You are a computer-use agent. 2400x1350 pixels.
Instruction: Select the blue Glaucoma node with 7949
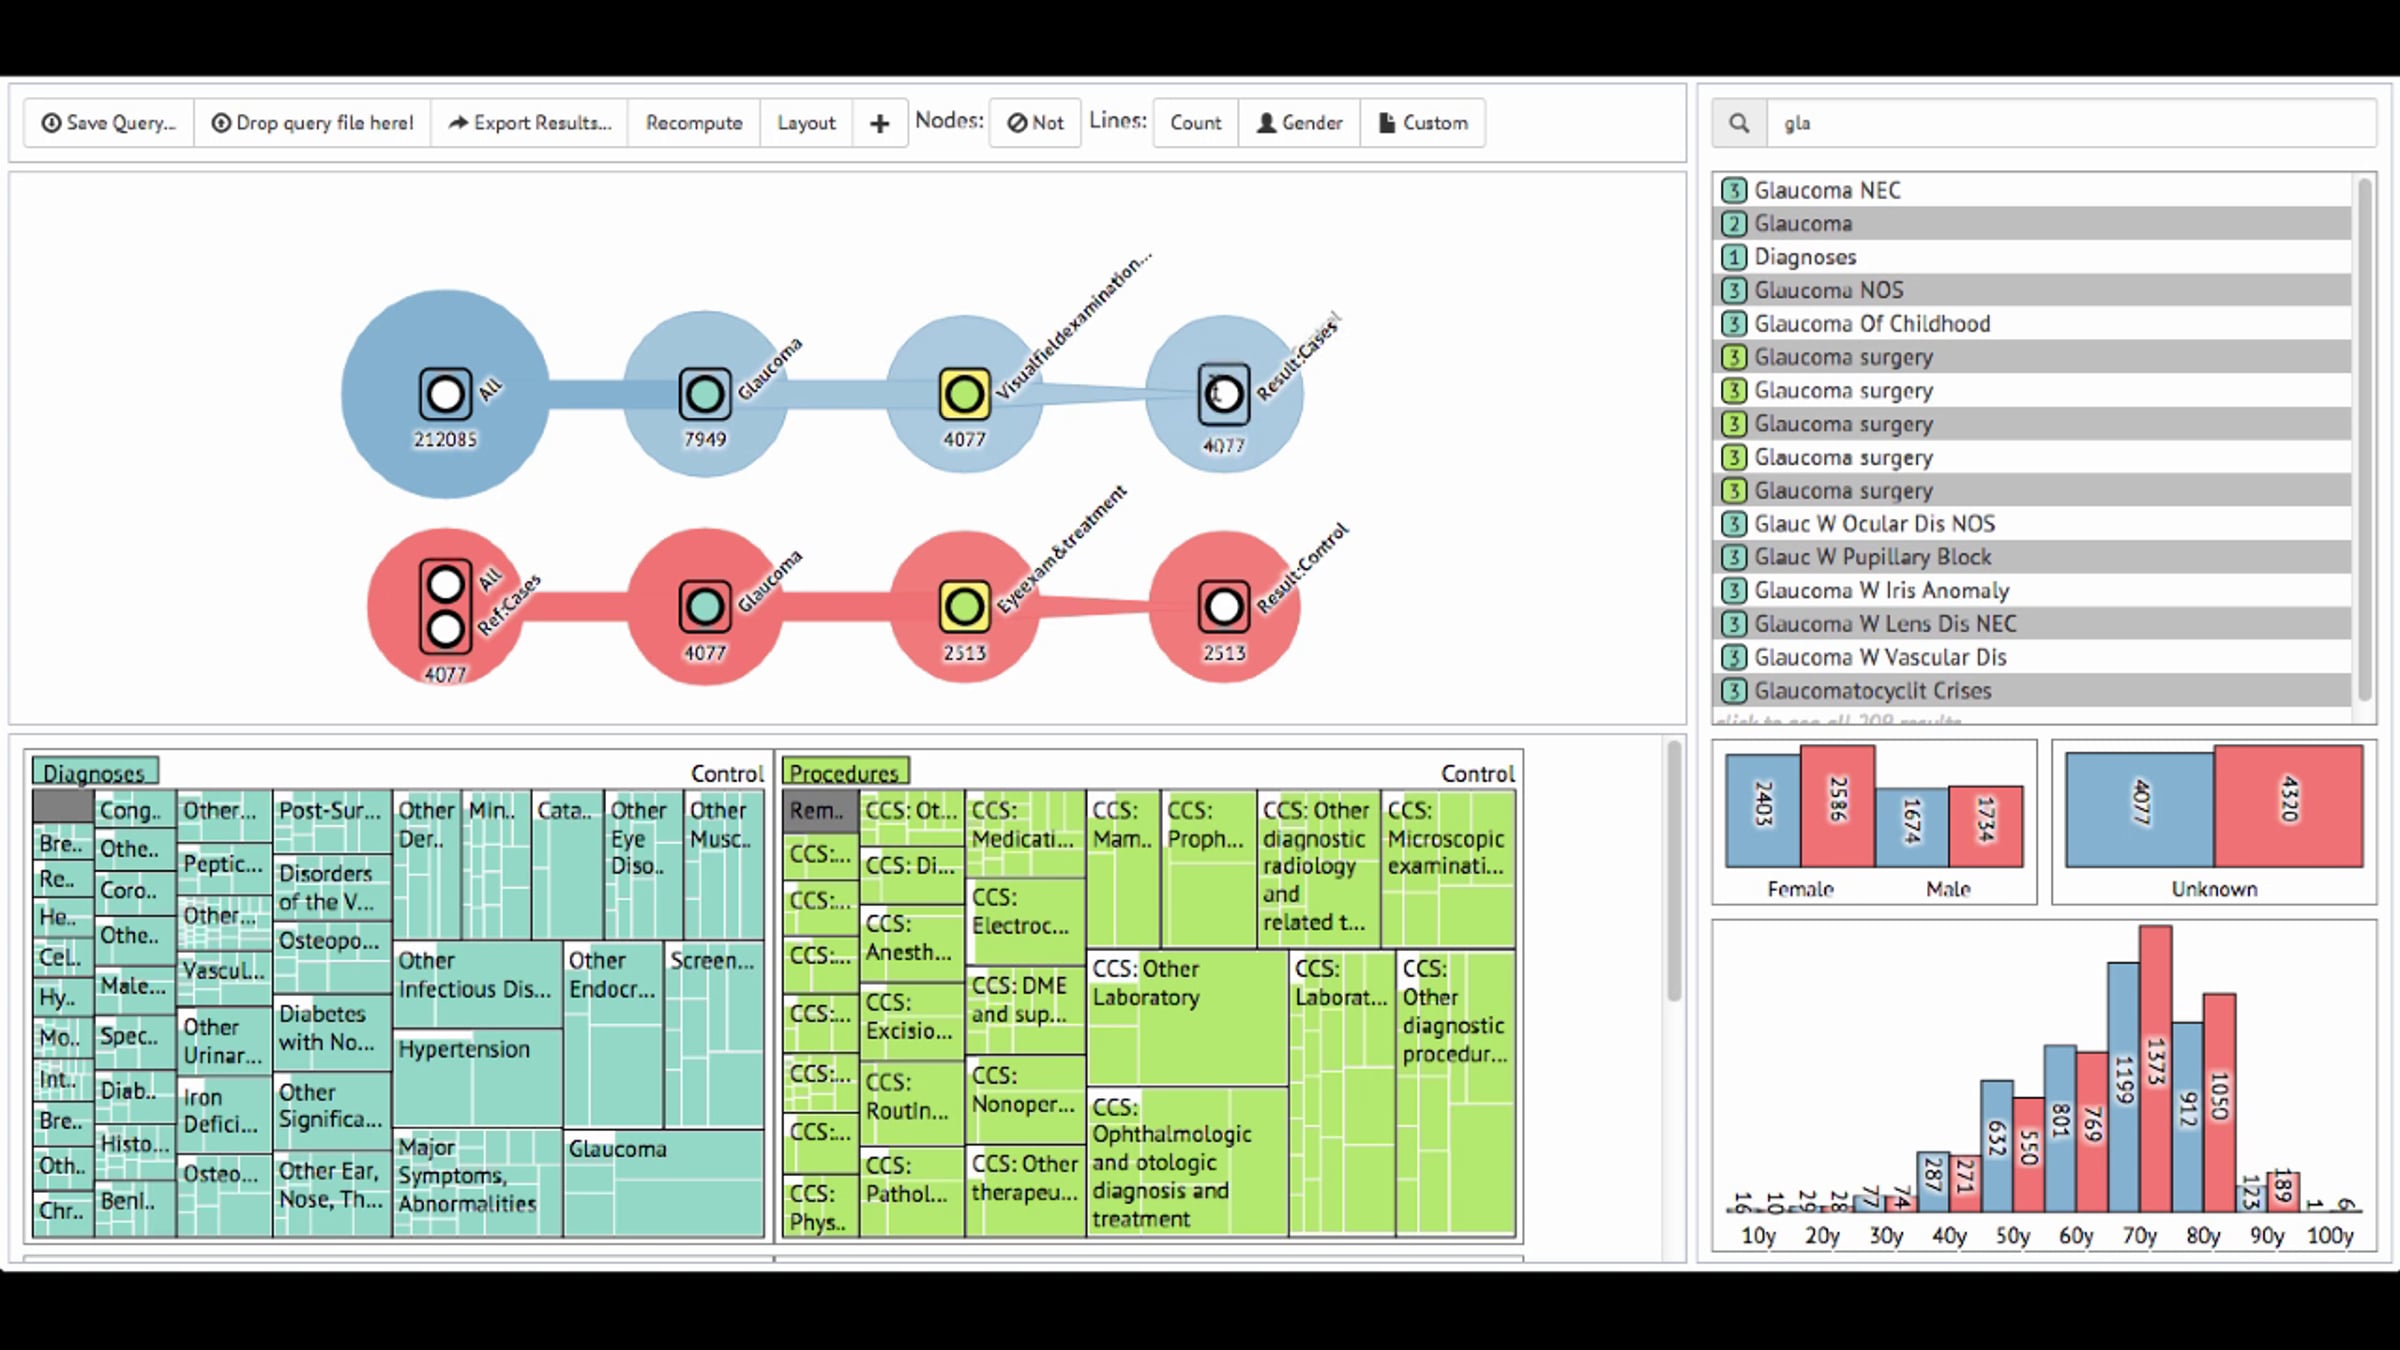[x=705, y=394]
